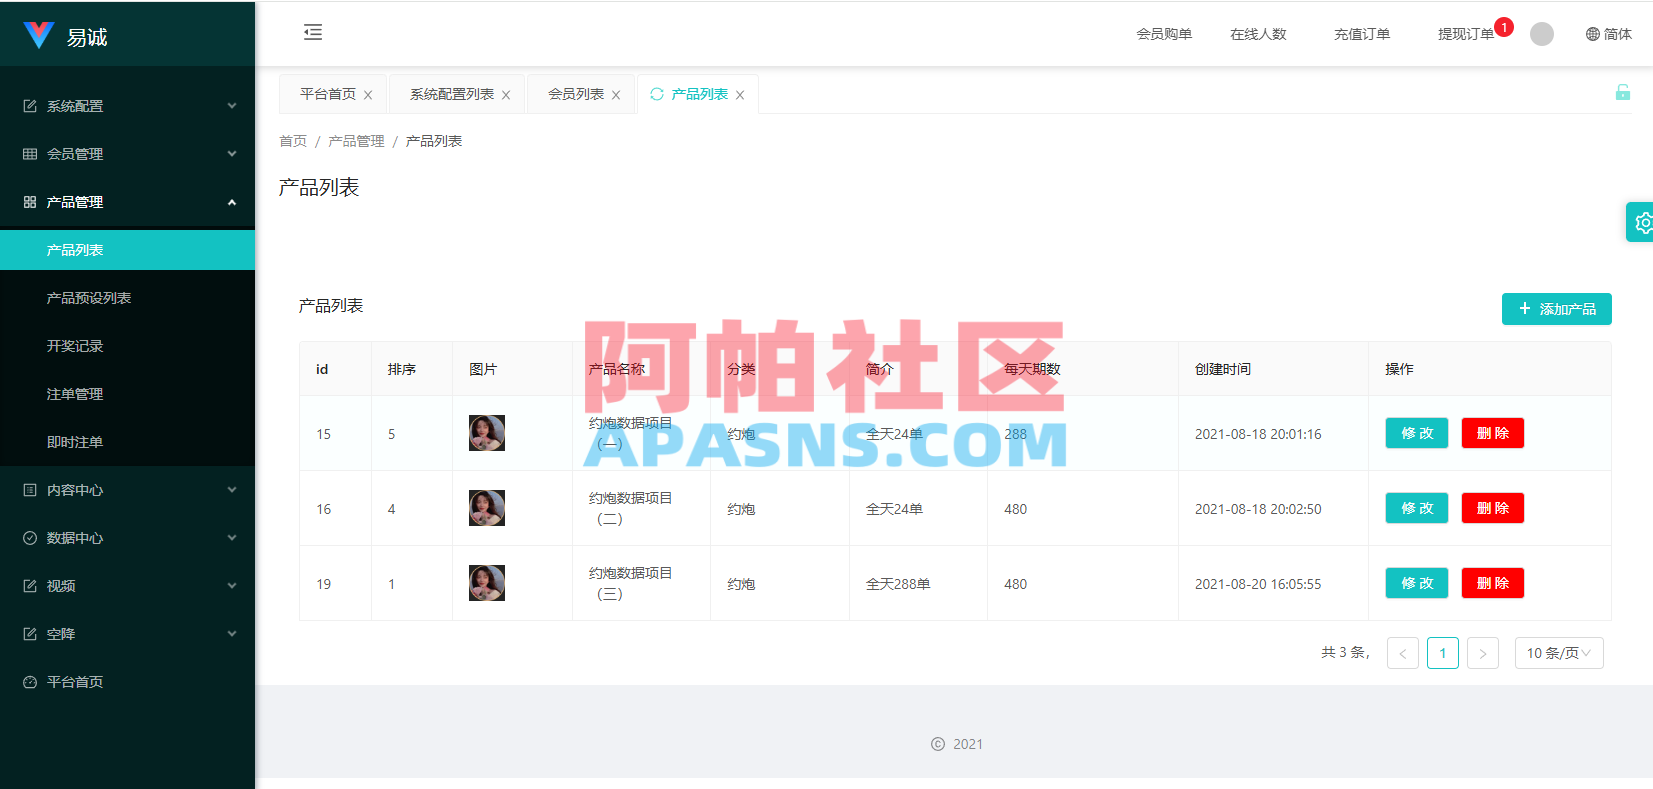This screenshot has height=789, width=1653.
Task: Click the 系统配置 edit icon in sidebar
Action: [30, 106]
